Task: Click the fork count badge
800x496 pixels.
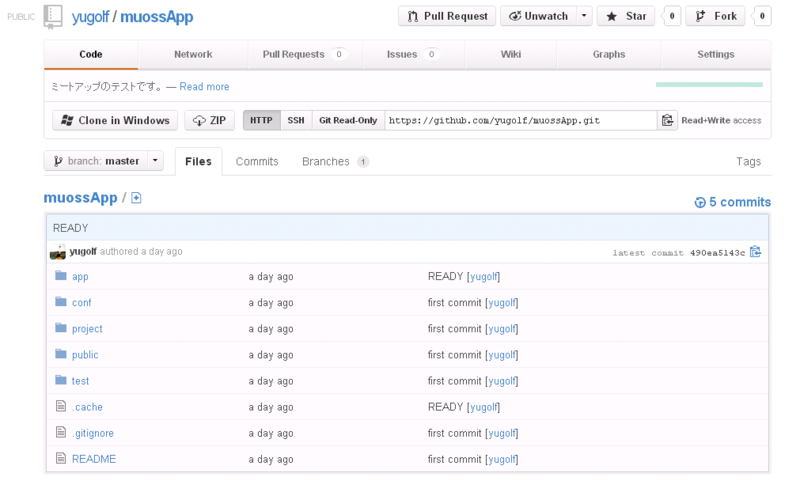Action: [x=762, y=16]
